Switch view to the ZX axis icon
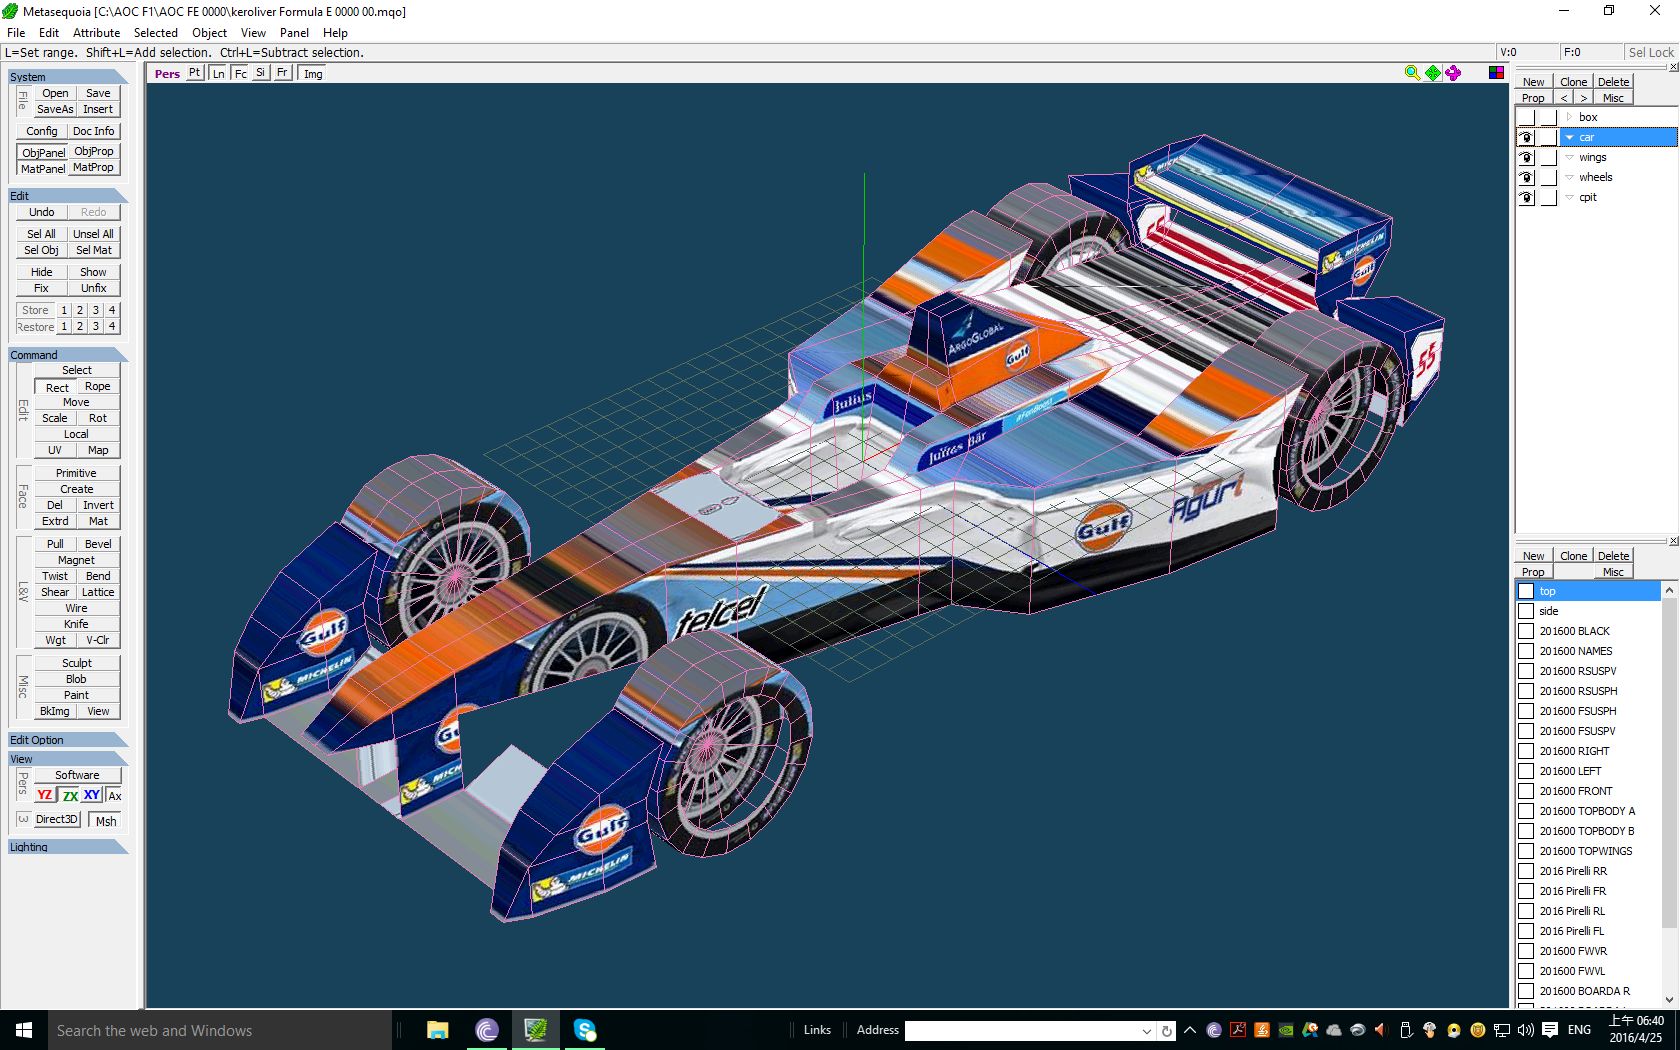 (x=70, y=796)
